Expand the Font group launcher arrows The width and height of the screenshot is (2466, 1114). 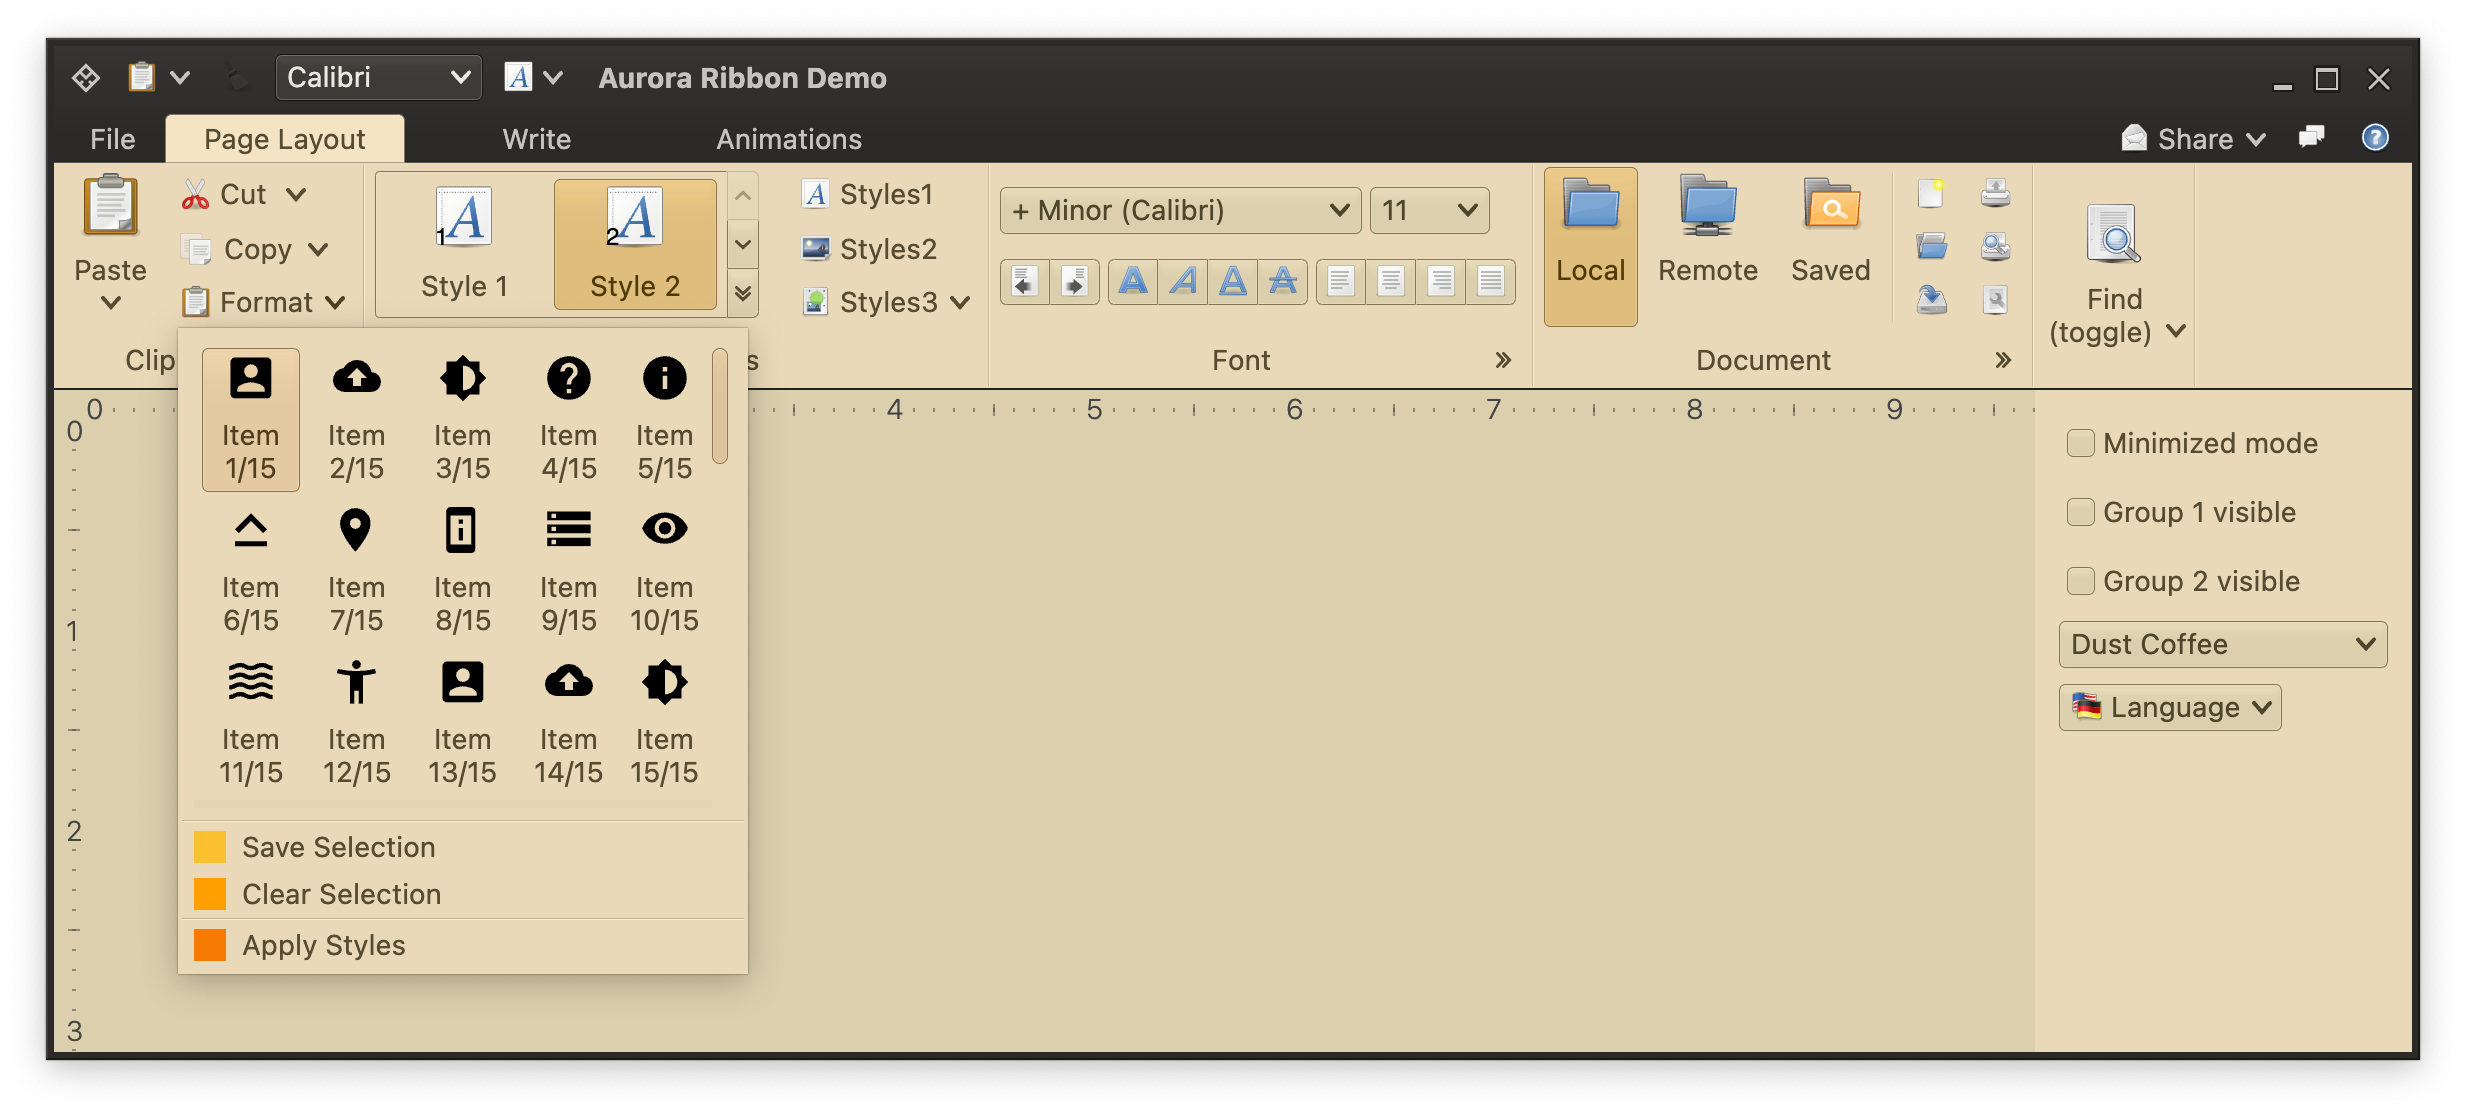coord(1503,360)
